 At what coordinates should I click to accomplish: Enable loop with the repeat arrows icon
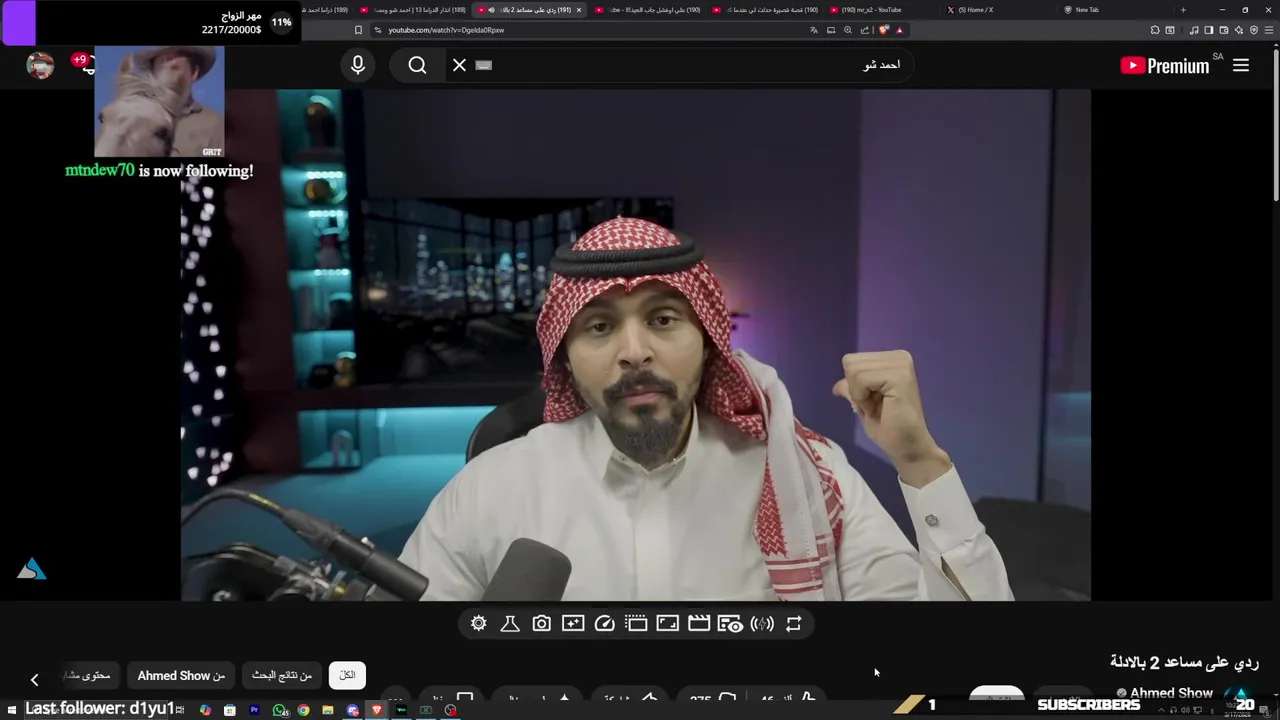point(794,624)
